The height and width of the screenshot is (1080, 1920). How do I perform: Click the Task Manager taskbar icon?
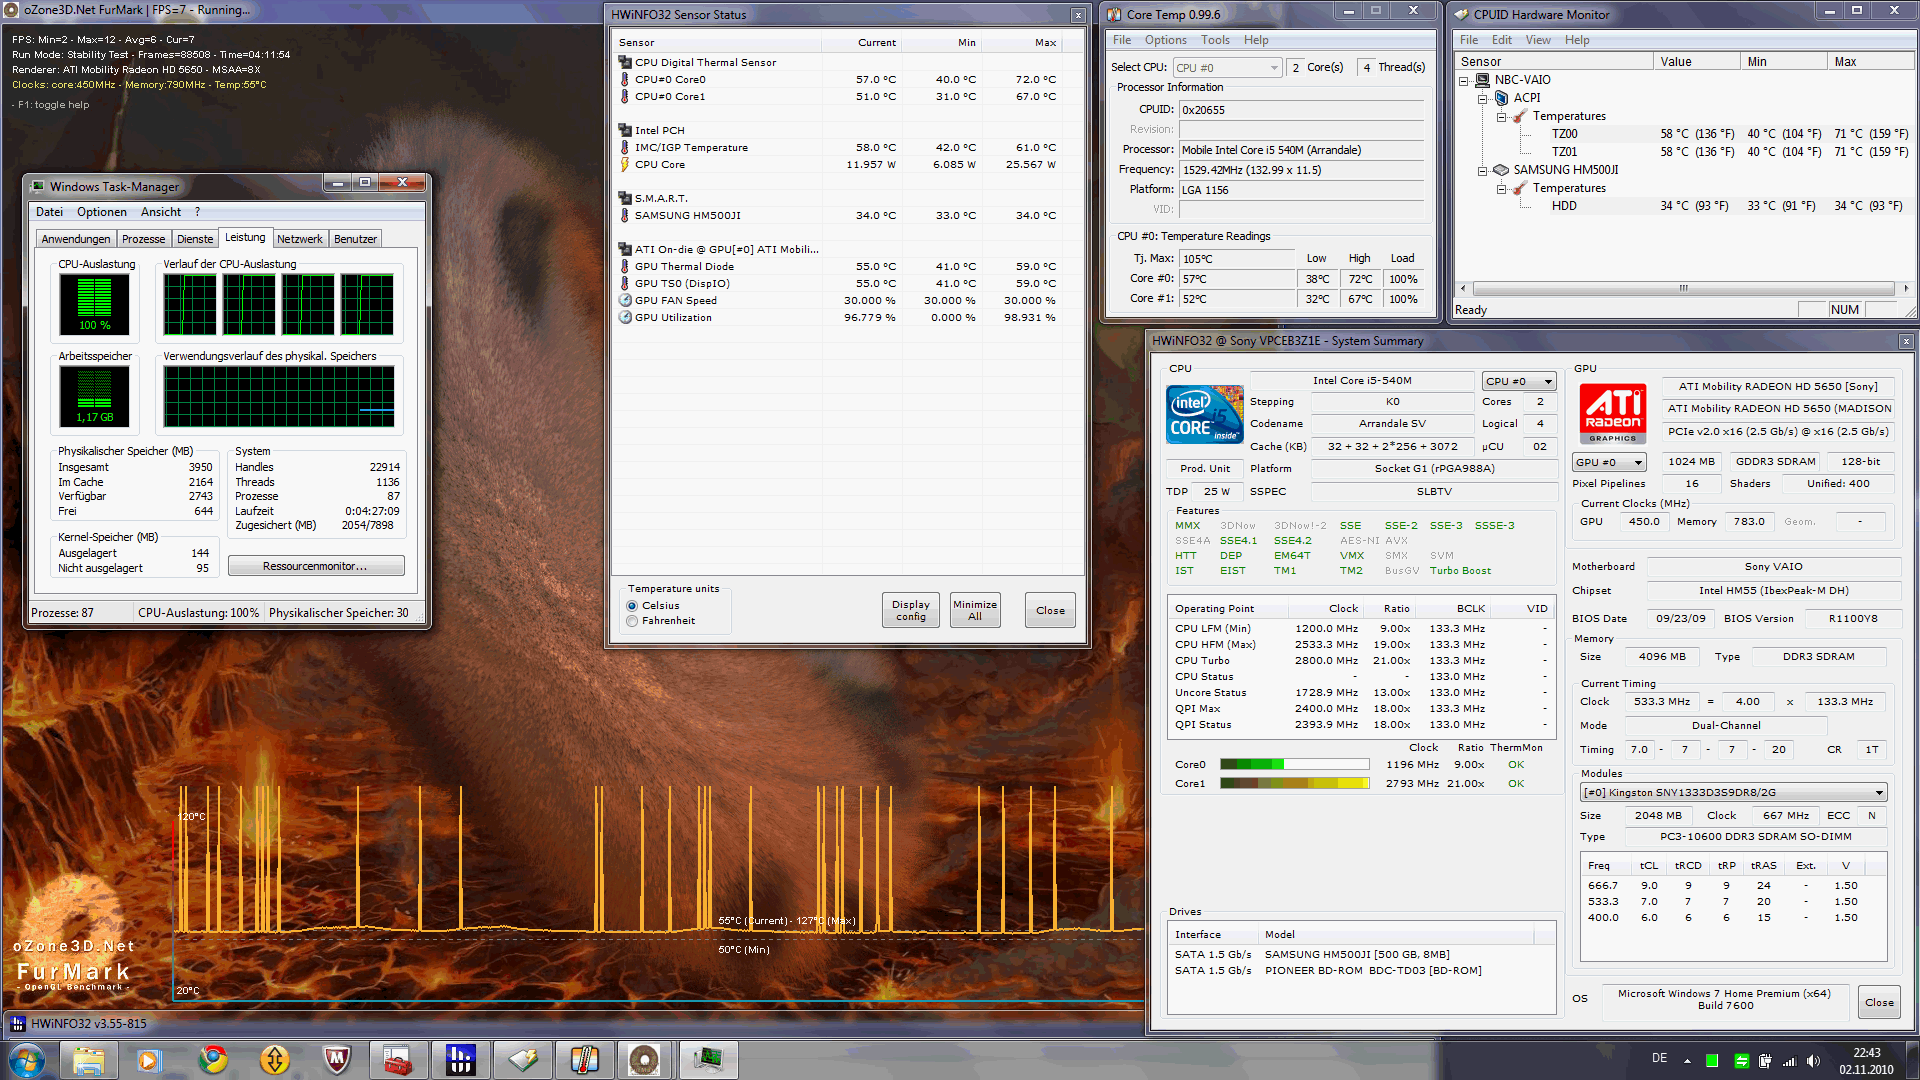click(x=708, y=1059)
